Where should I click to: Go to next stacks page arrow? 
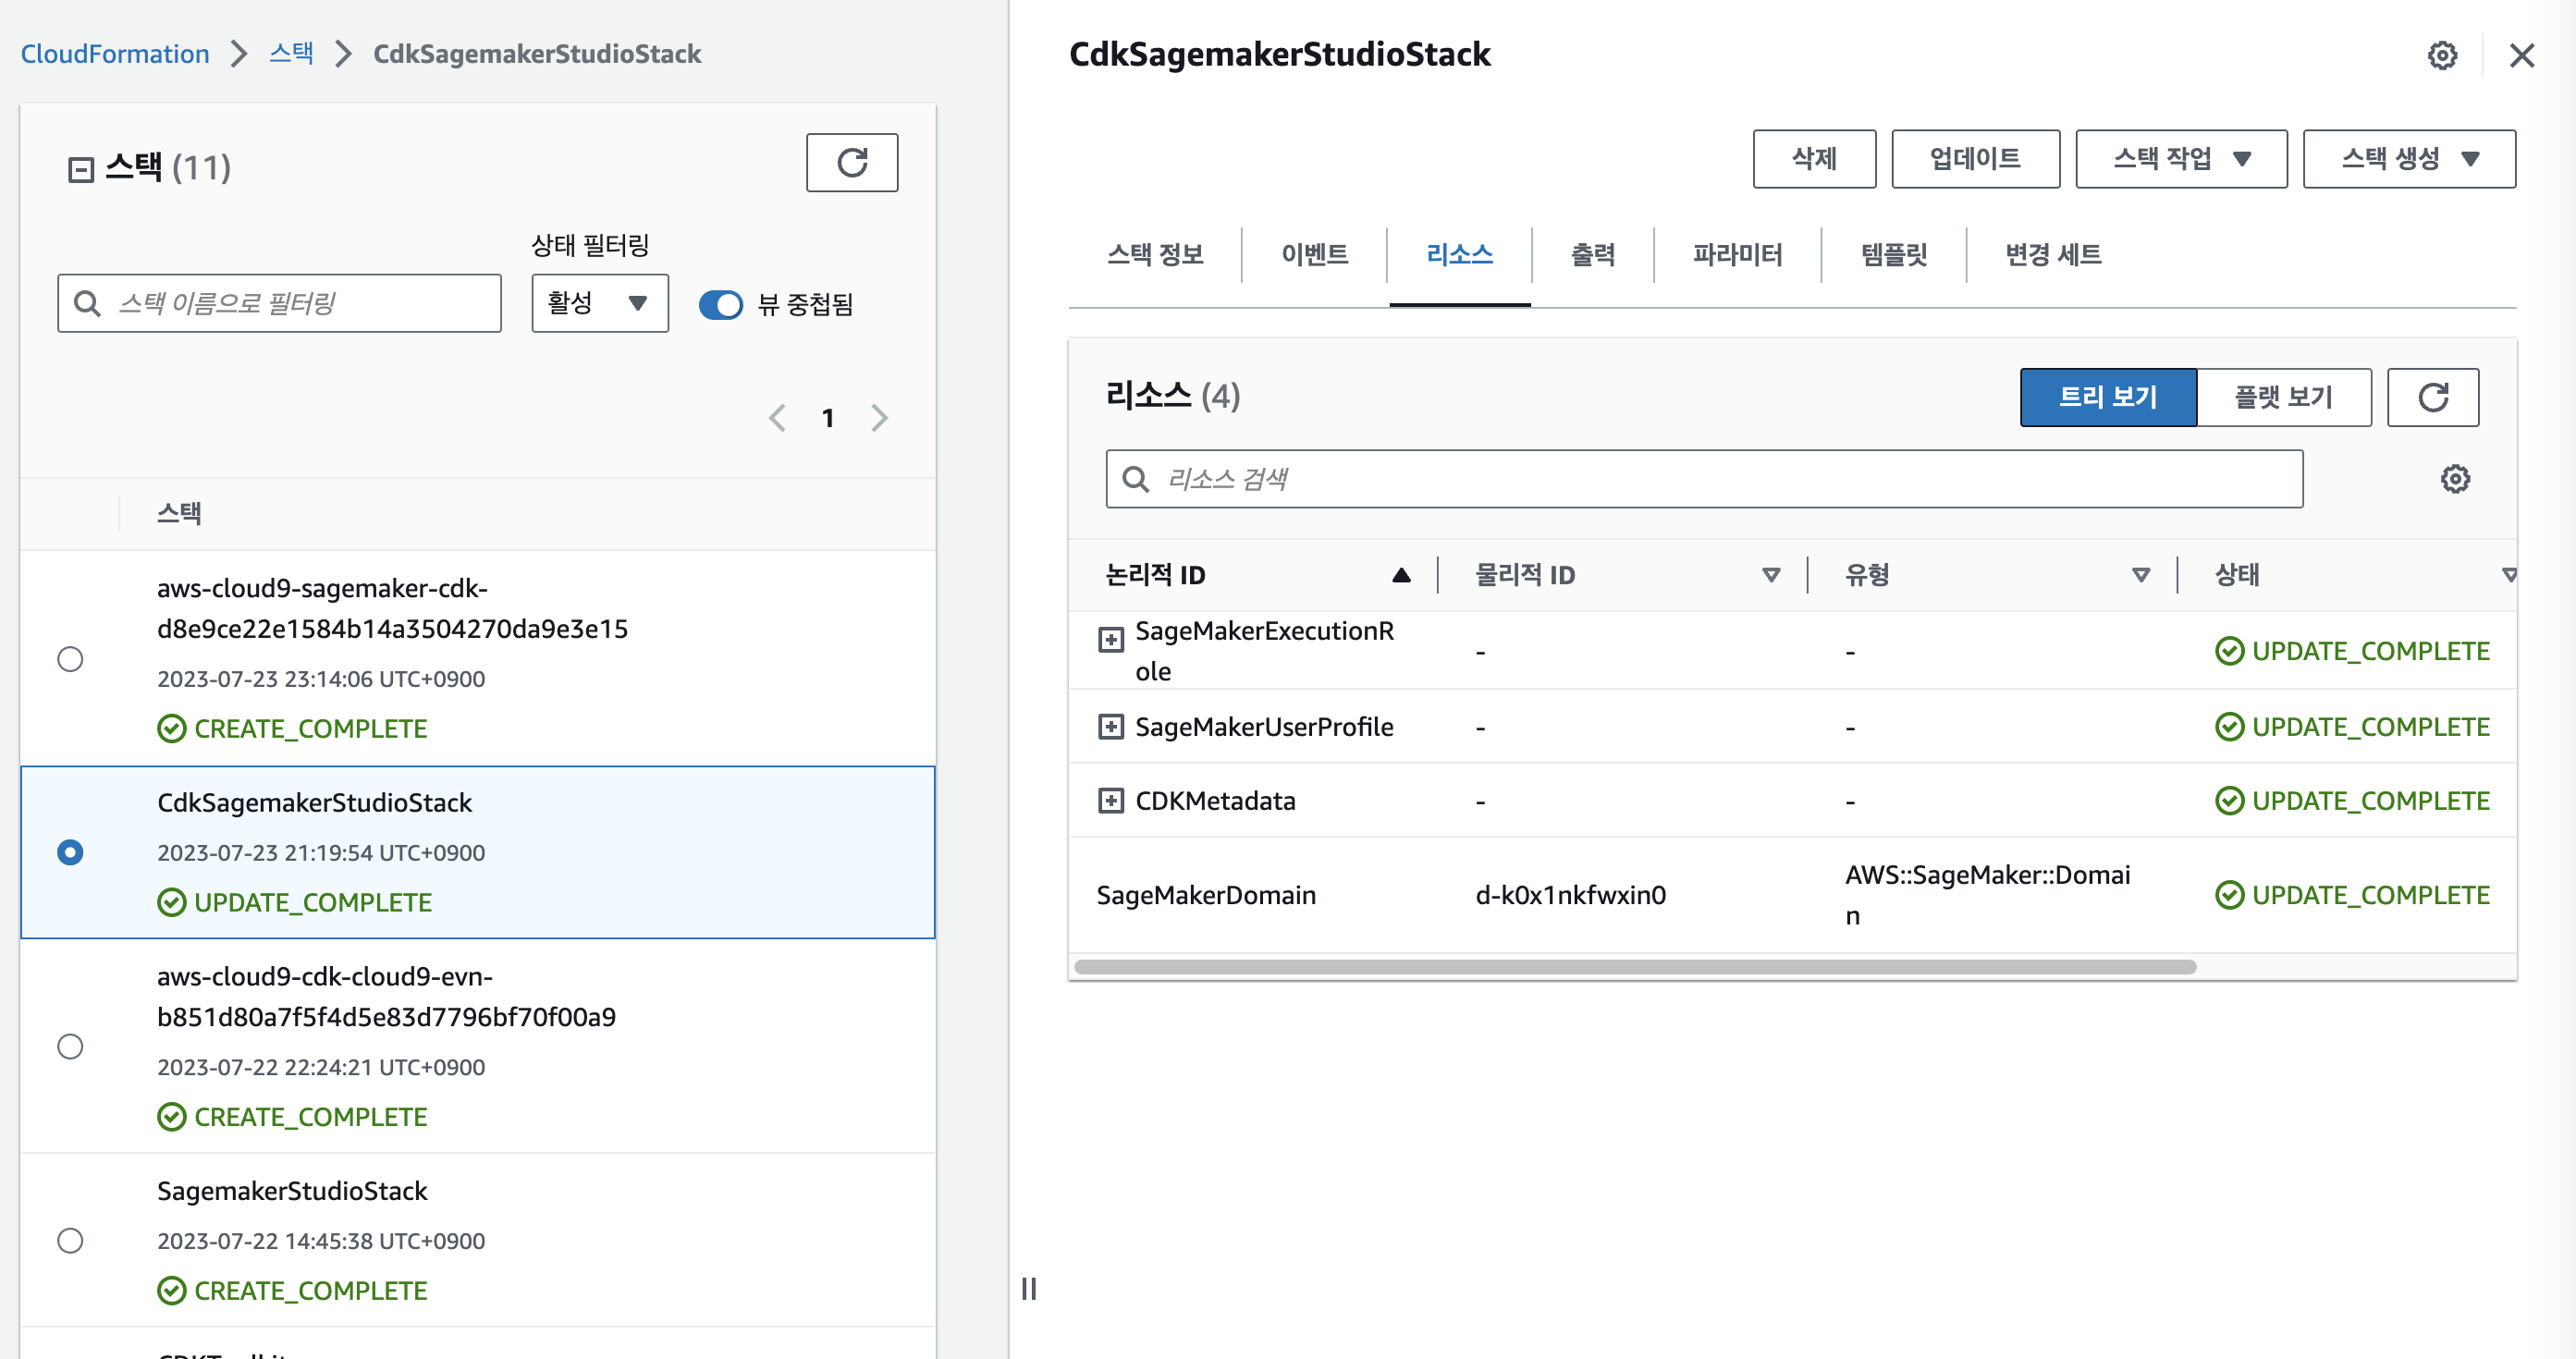click(x=879, y=418)
